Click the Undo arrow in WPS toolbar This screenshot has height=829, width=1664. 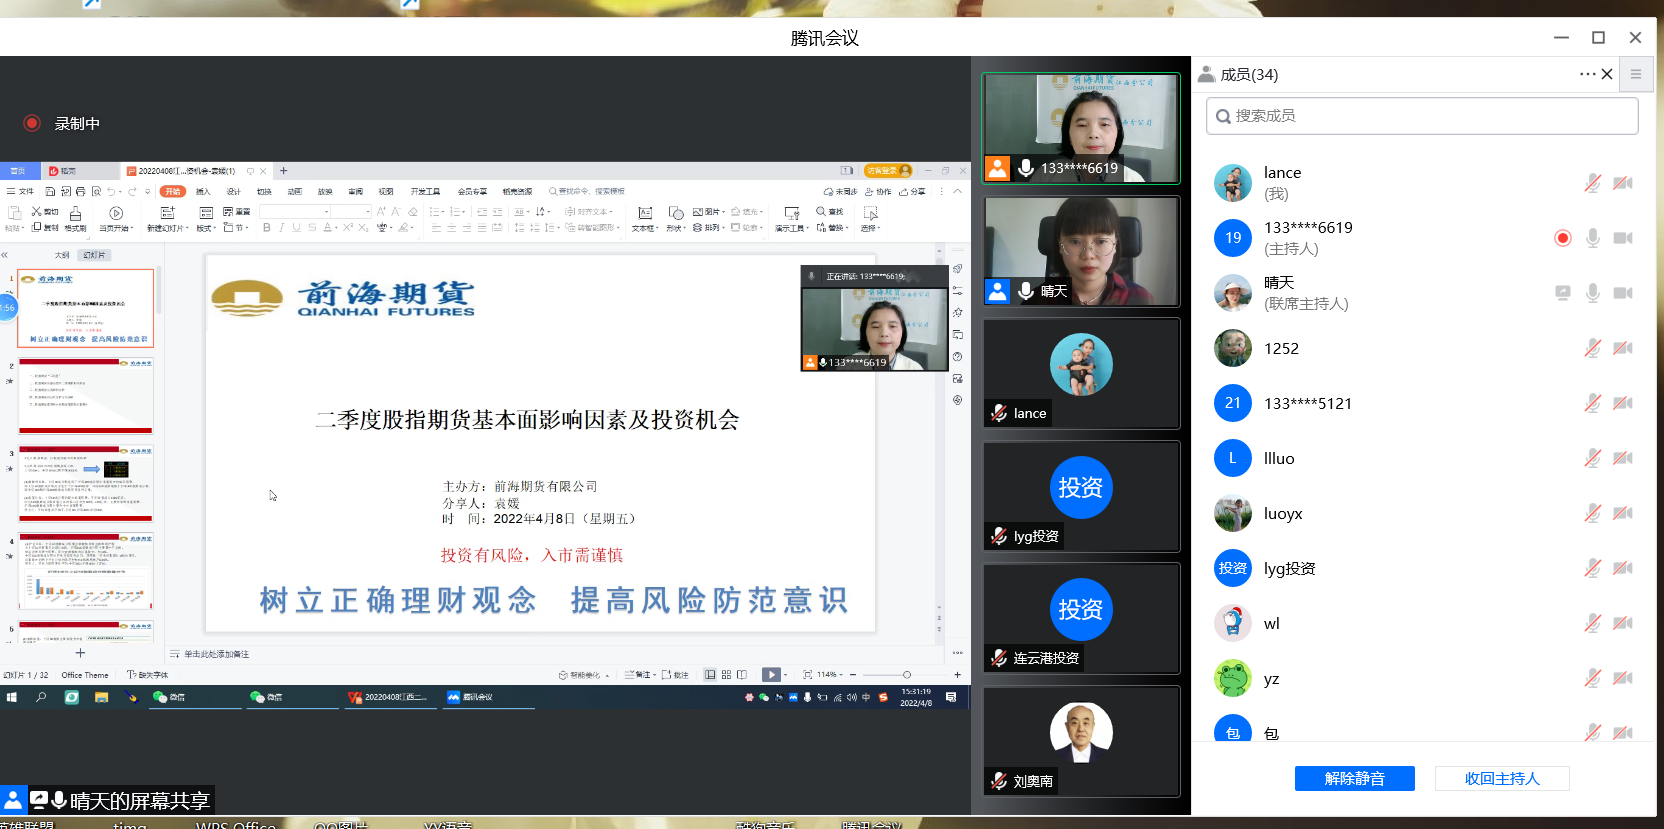click(x=110, y=191)
